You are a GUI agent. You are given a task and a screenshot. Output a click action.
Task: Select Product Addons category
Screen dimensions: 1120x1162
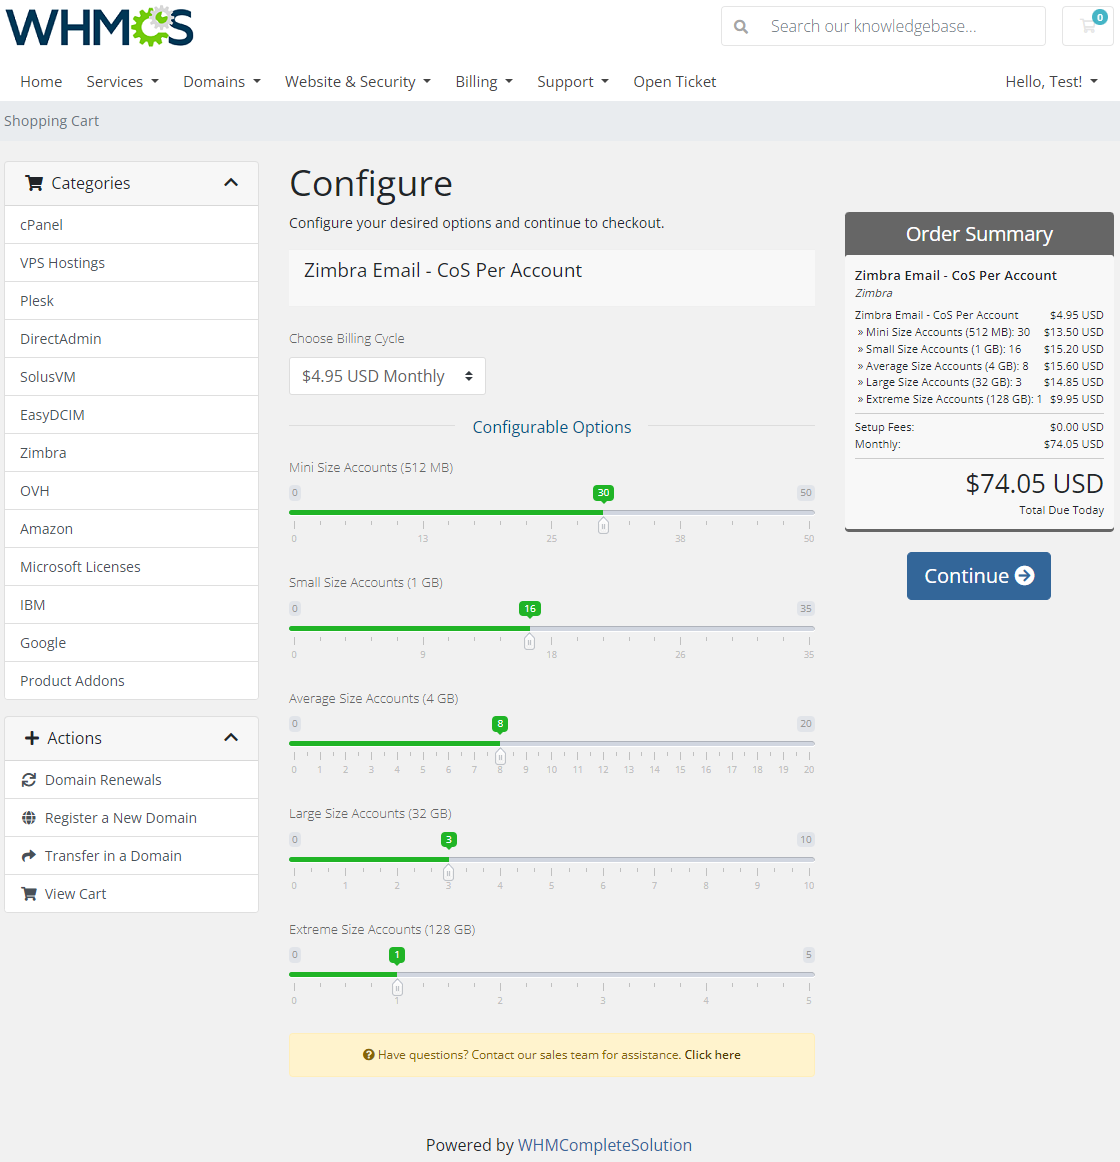tap(131, 680)
